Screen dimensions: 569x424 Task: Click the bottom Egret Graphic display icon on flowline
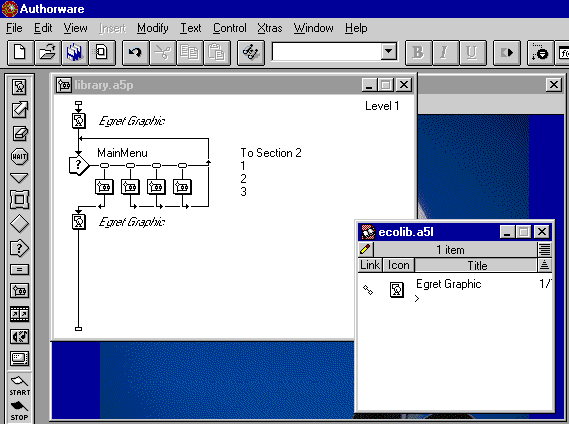click(x=79, y=221)
